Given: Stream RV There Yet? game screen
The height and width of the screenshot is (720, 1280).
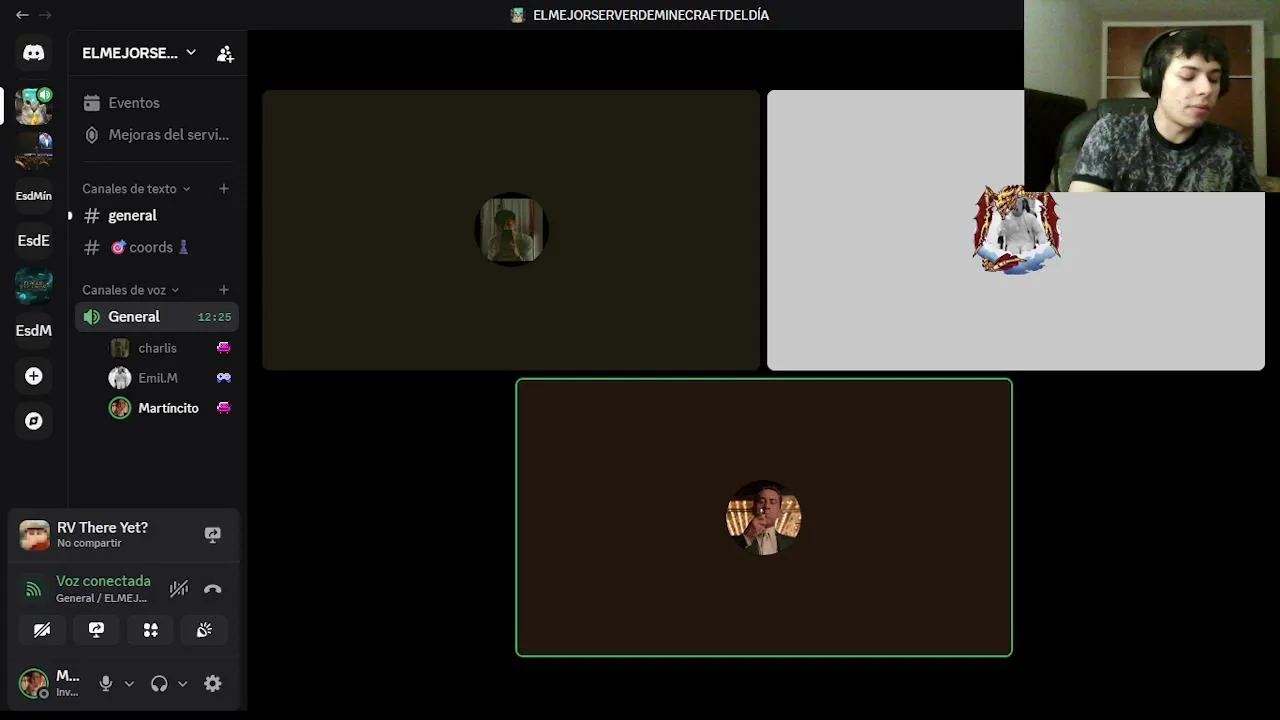Looking at the screenshot, I should [212, 535].
